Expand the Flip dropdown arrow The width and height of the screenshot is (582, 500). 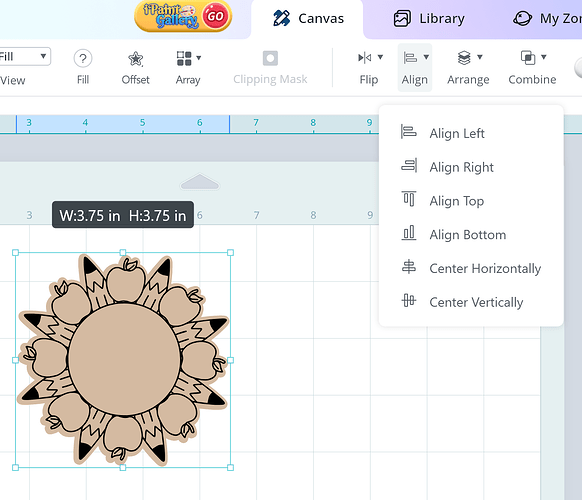(380, 57)
